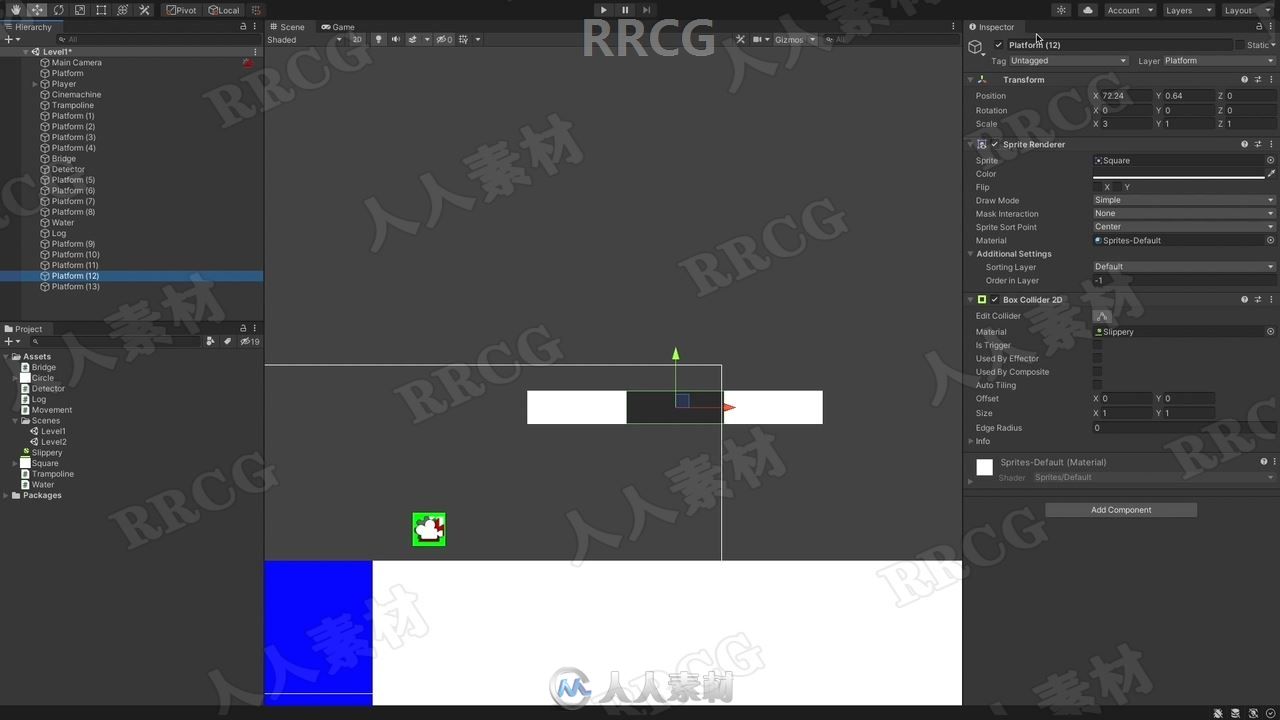Open Box Collider 2D context menu
The width and height of the screenshot is (1280, 720).
pos(1271,299)
